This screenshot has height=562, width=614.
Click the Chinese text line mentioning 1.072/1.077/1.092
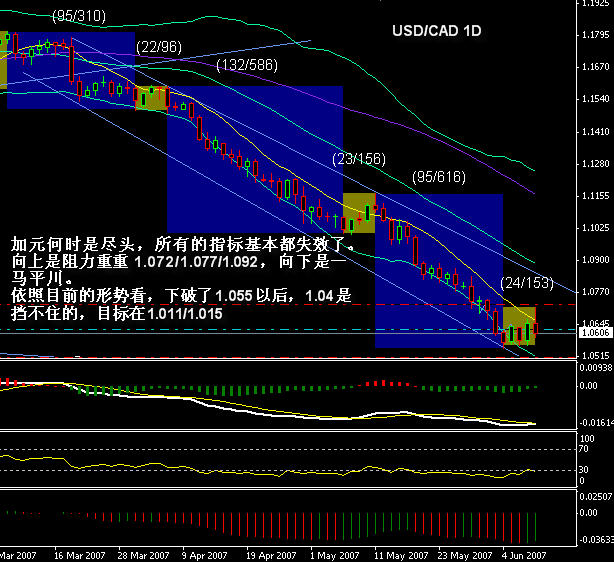179,262
